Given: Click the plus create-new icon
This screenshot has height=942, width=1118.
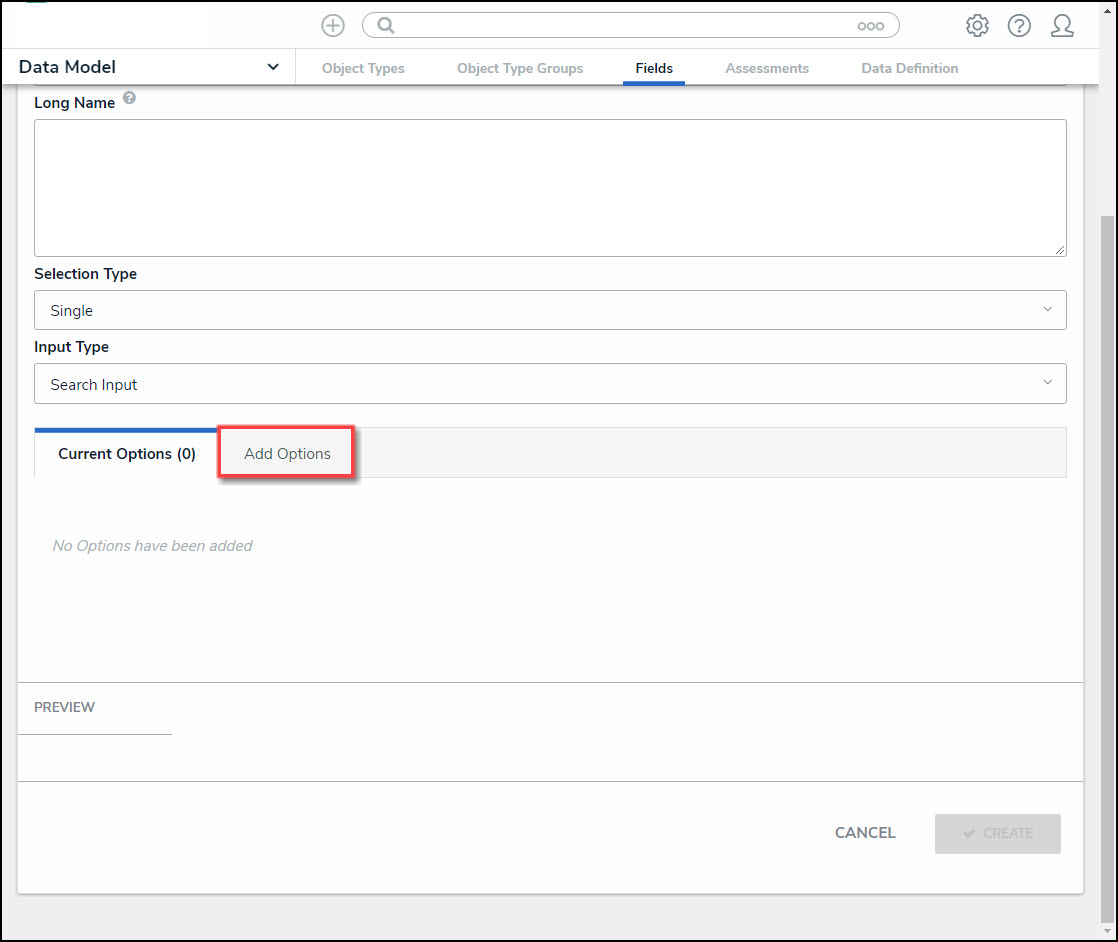Looking at the screenshot, I should (333, 26).
